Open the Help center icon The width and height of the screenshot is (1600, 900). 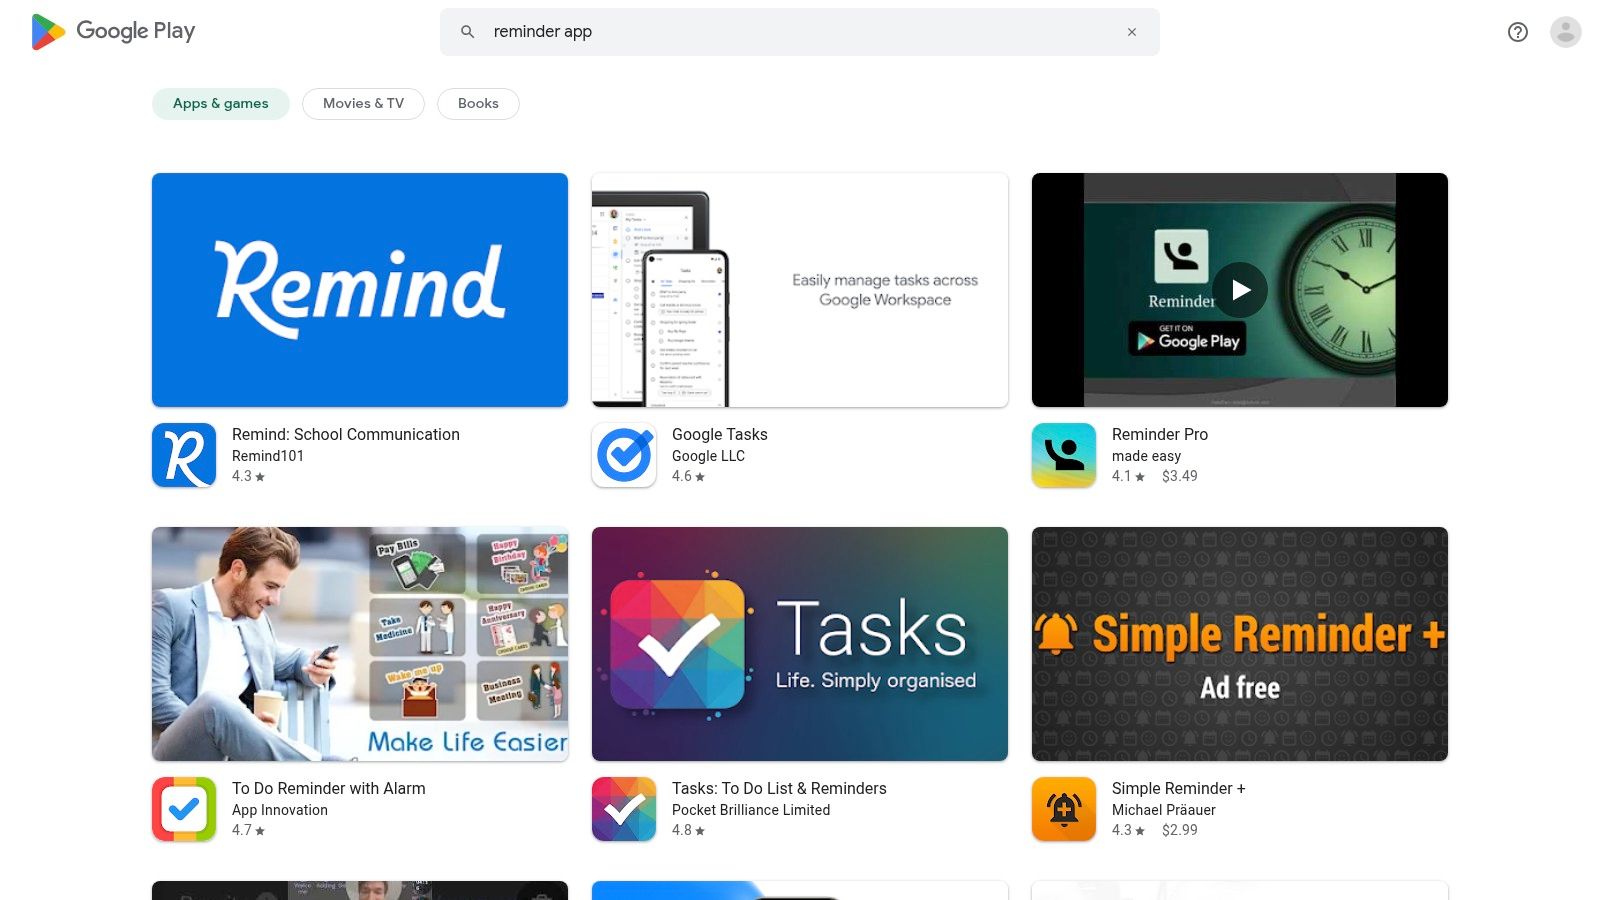tap(1517, 32)
